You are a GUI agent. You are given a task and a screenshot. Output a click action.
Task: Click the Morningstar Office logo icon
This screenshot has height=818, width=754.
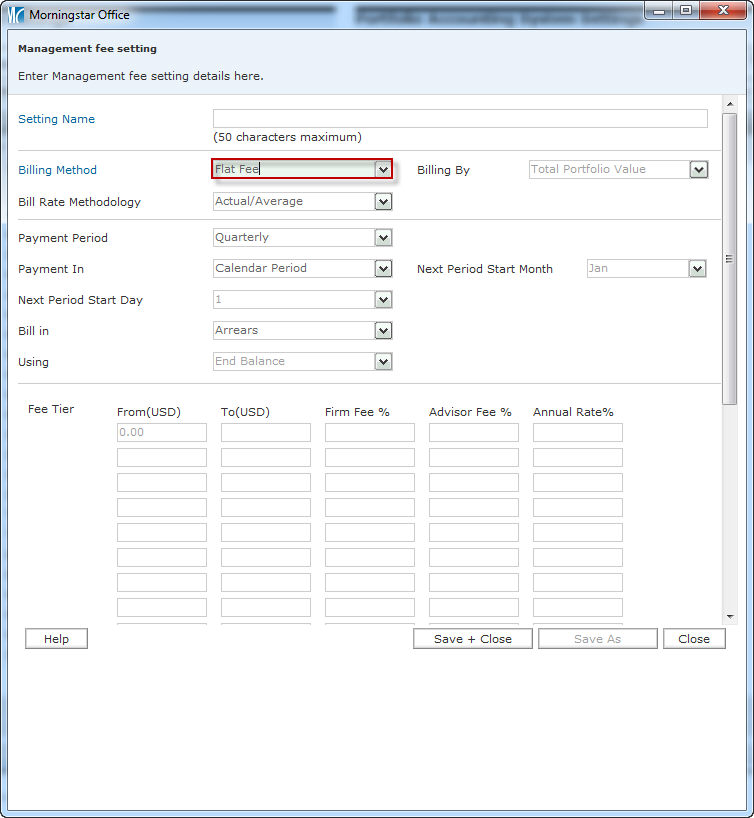click(16, 15)
